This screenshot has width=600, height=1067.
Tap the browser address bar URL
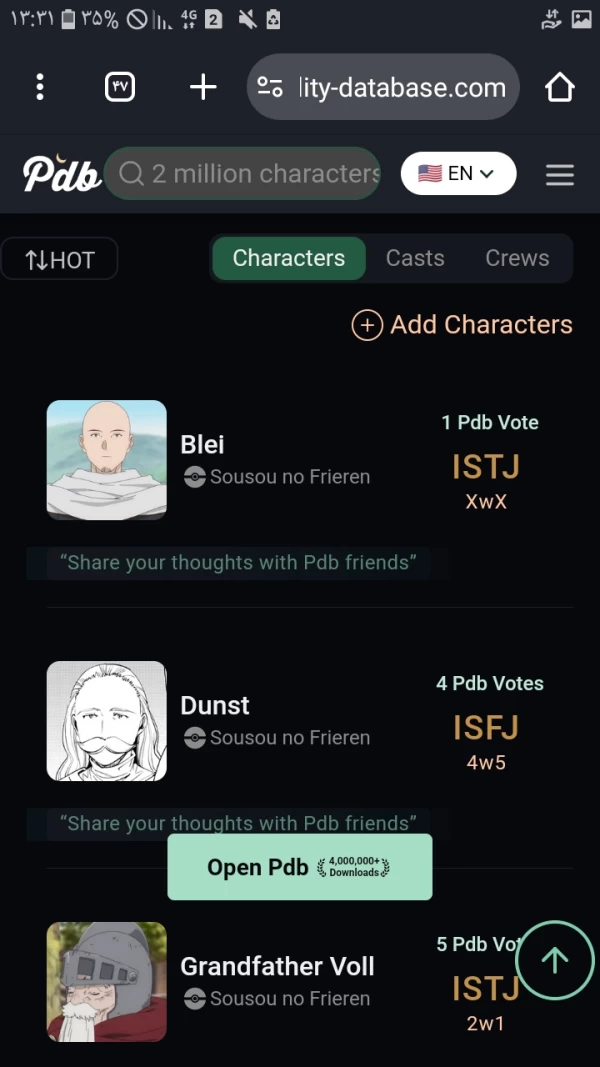click(x=402, y=87)
